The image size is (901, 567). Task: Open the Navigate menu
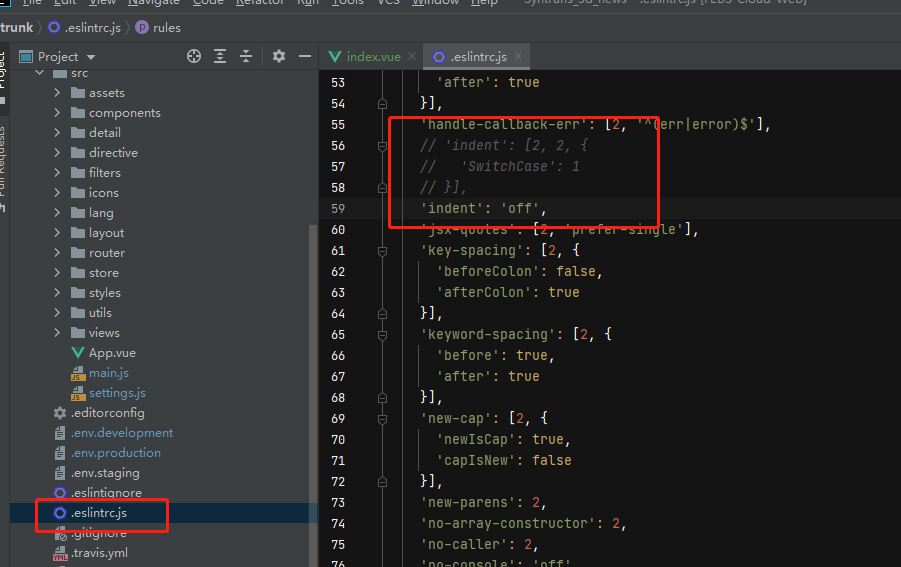153,3
